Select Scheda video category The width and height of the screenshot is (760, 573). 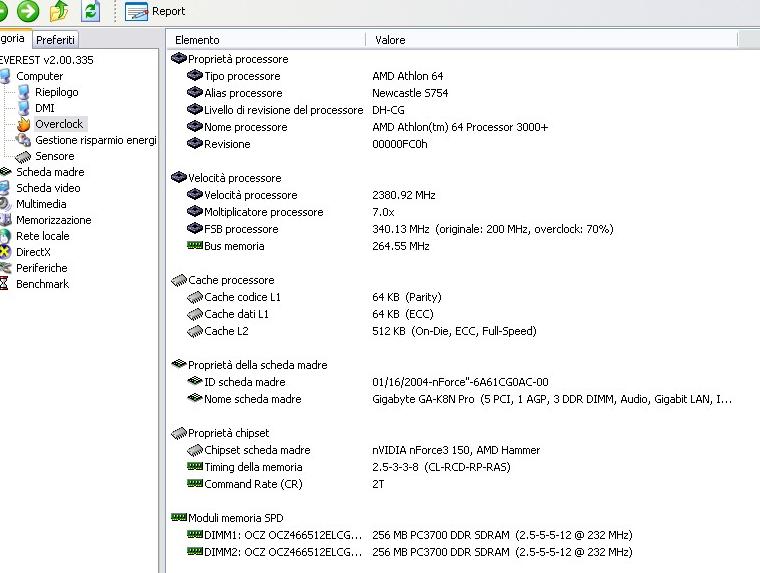(x=48, y=188)
